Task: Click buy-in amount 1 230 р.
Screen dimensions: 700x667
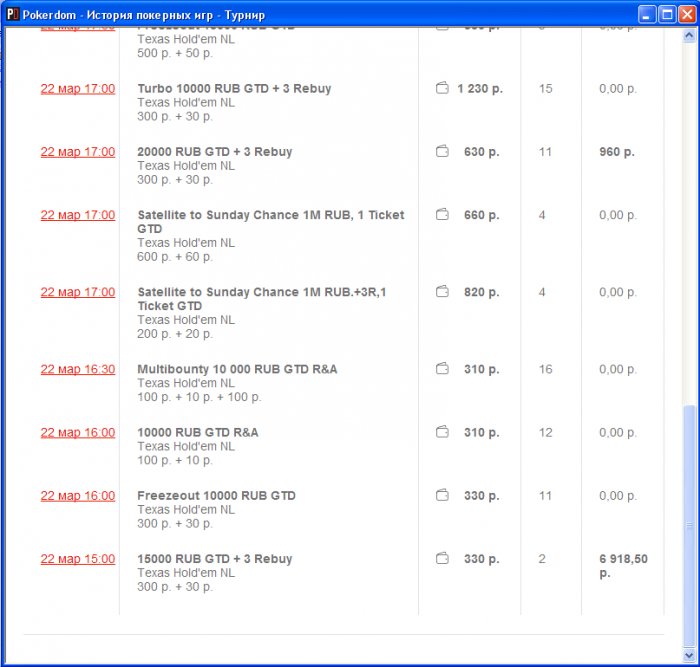Action: [480, 88]
